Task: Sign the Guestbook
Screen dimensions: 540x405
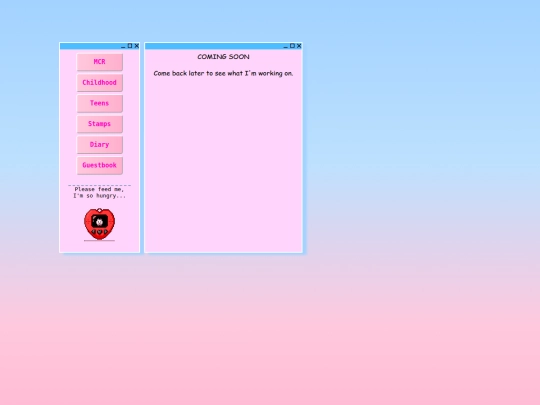Action: click(x=100, y=165)
